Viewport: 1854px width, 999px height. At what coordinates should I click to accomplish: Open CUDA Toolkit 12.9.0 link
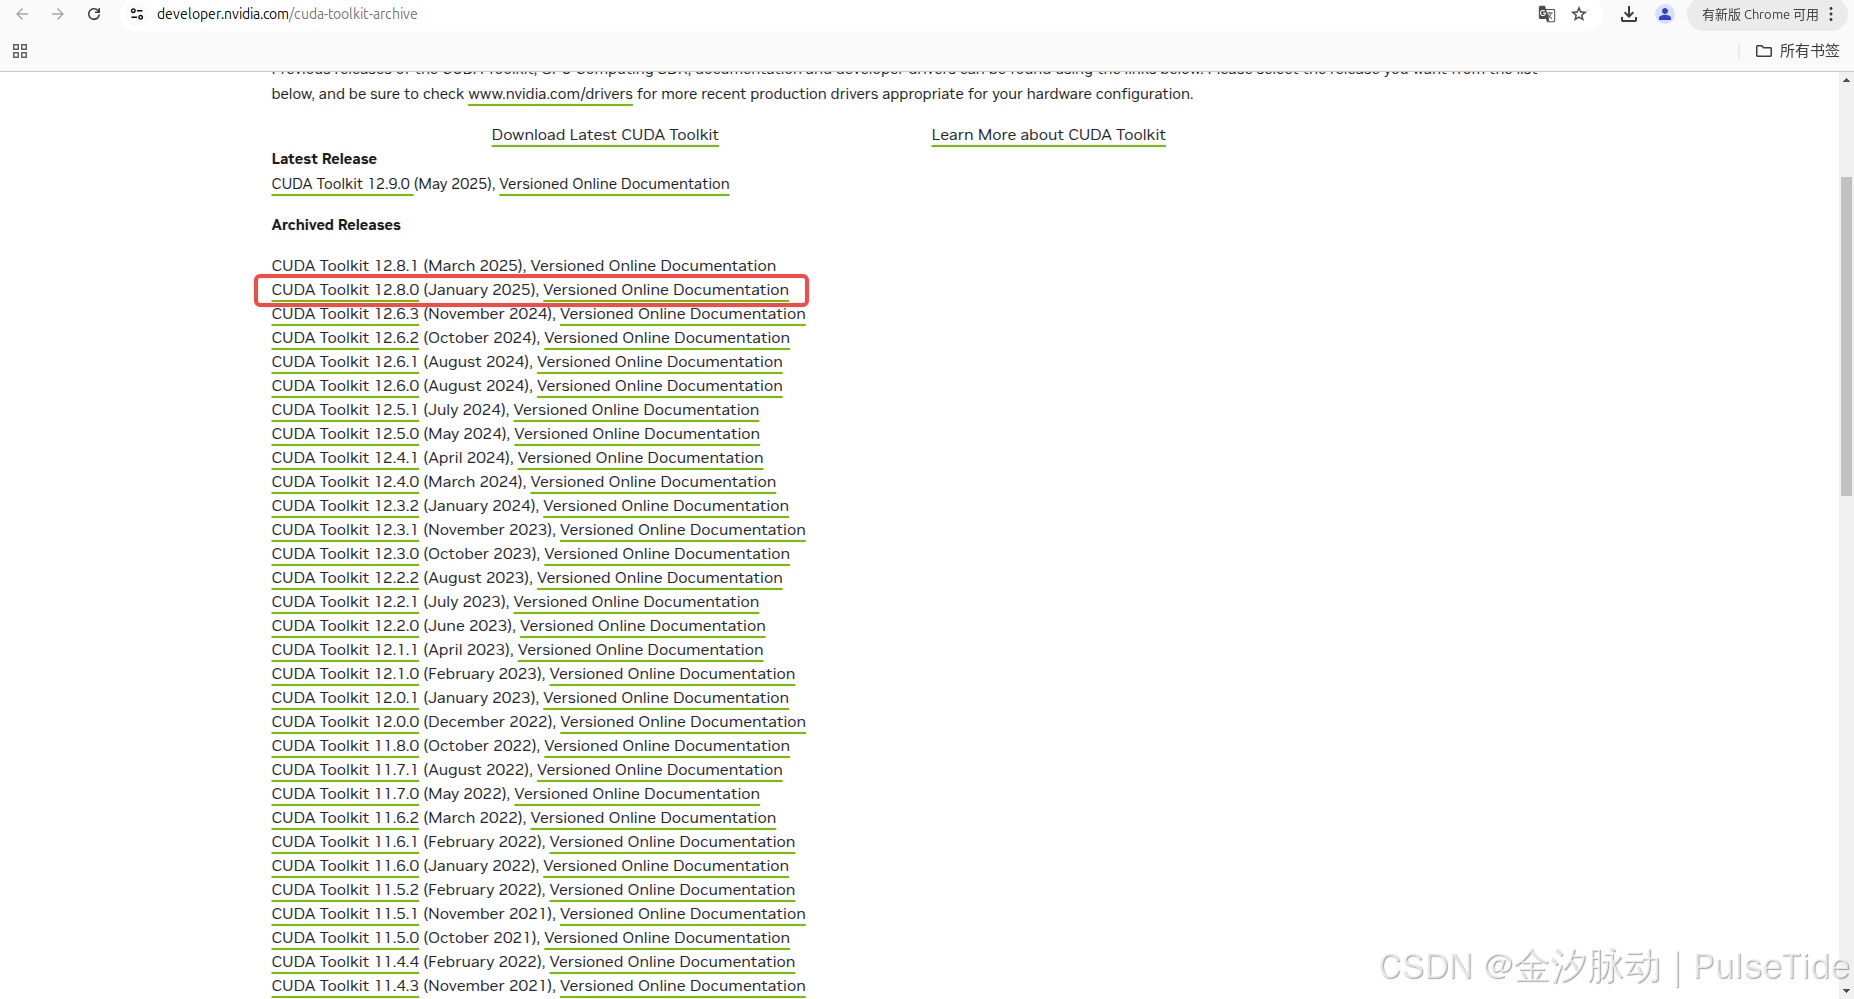click(341, 184)
